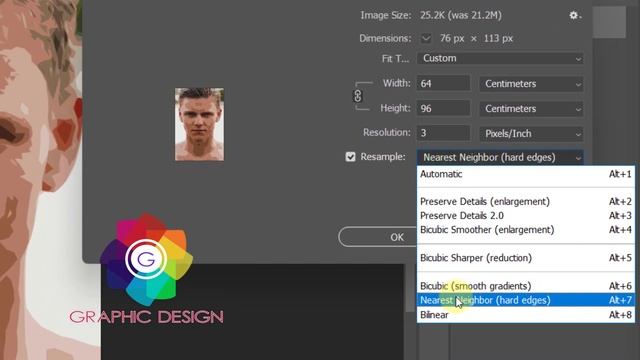Choose Bicubic (smooth gradients) option
Viewport: 640px width, 360px height.
[x=526, y=286]
